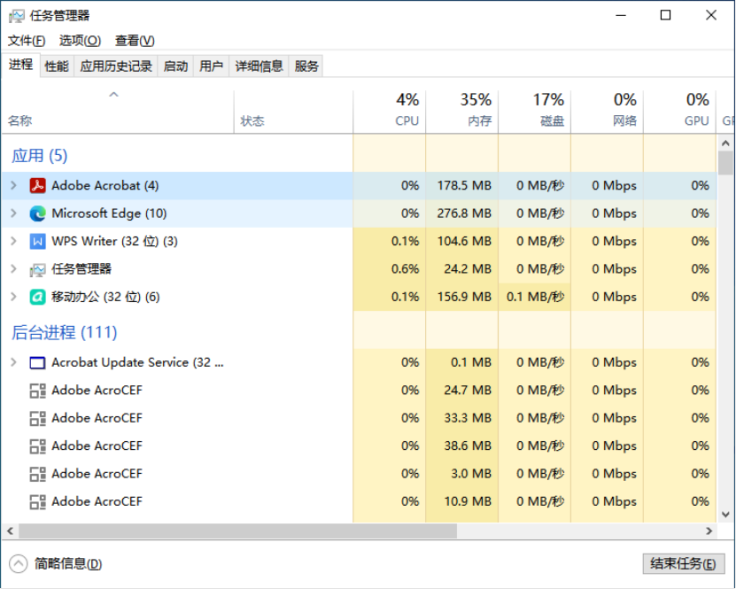Sort by the CPU 4% column header

pyautogui.click(x=390, y=112)
